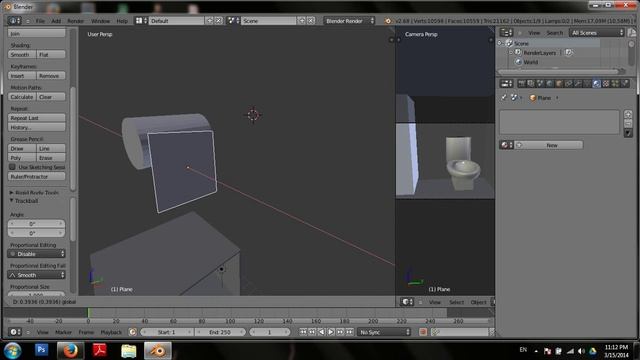Expand the RenderLayers item in outliner

pos(510,53)
